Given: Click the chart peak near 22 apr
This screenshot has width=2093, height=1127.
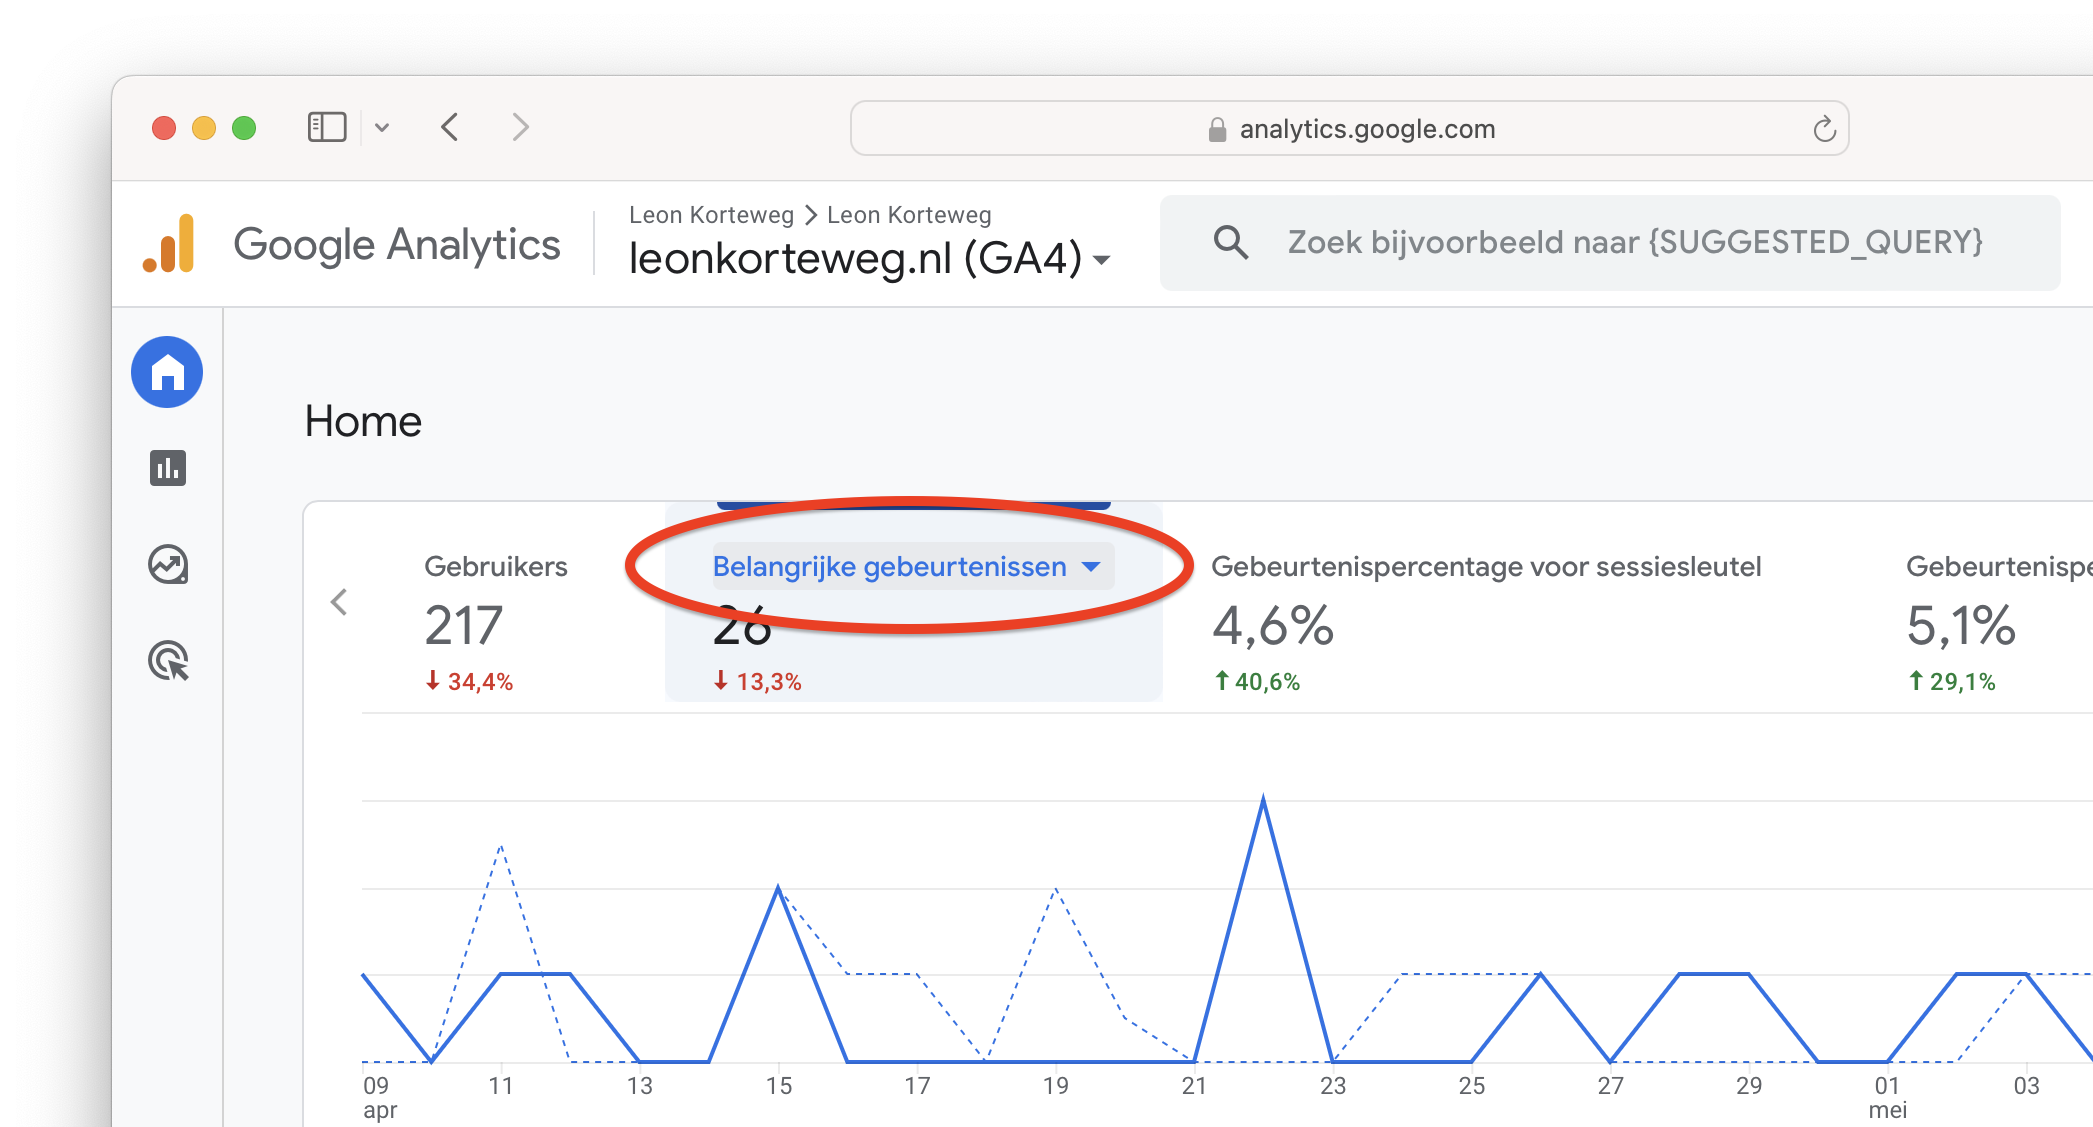Looking at the screenshot, I should click(1263, 798).
